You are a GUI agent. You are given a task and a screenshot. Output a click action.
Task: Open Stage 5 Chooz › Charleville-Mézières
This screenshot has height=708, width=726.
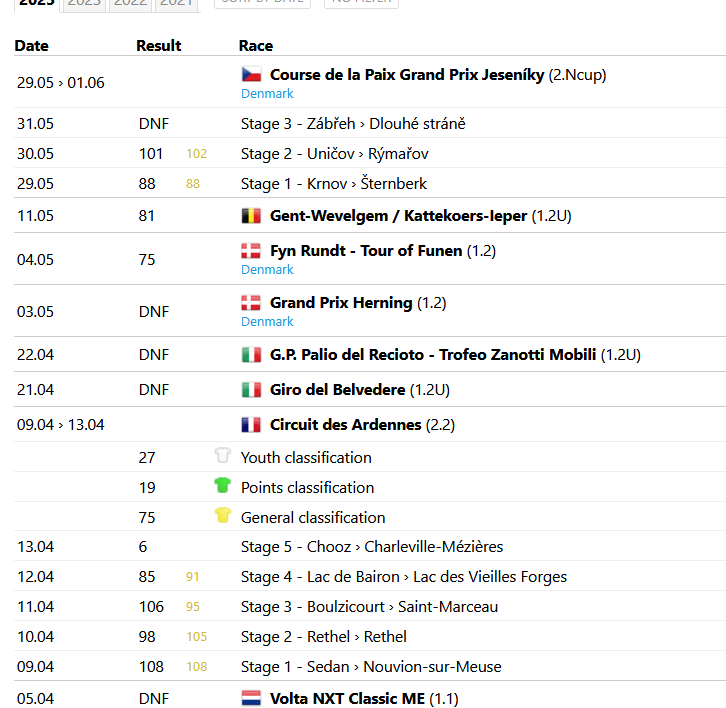tap(372, 546)
